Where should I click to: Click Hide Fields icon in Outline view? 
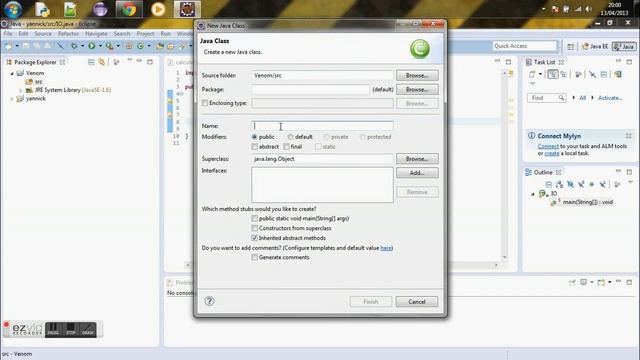570,184
